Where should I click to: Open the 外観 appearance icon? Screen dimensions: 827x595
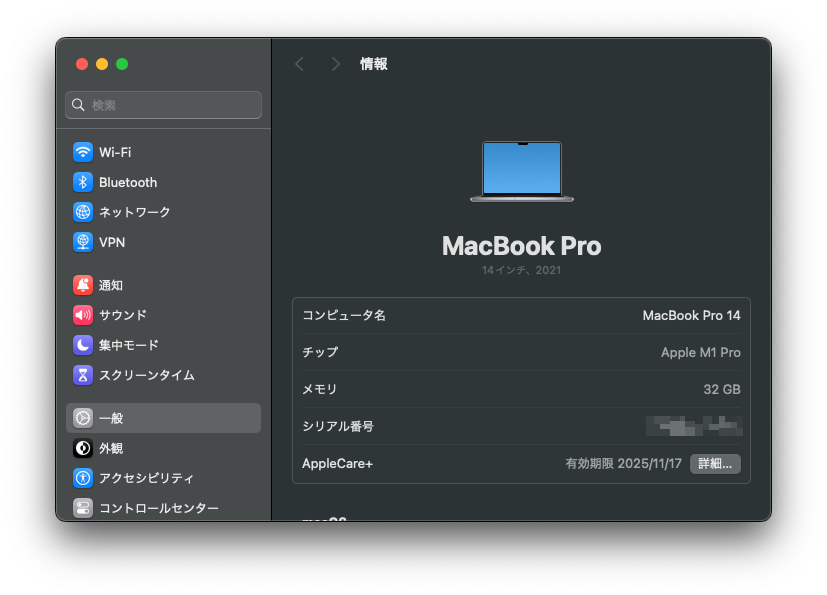83,448
